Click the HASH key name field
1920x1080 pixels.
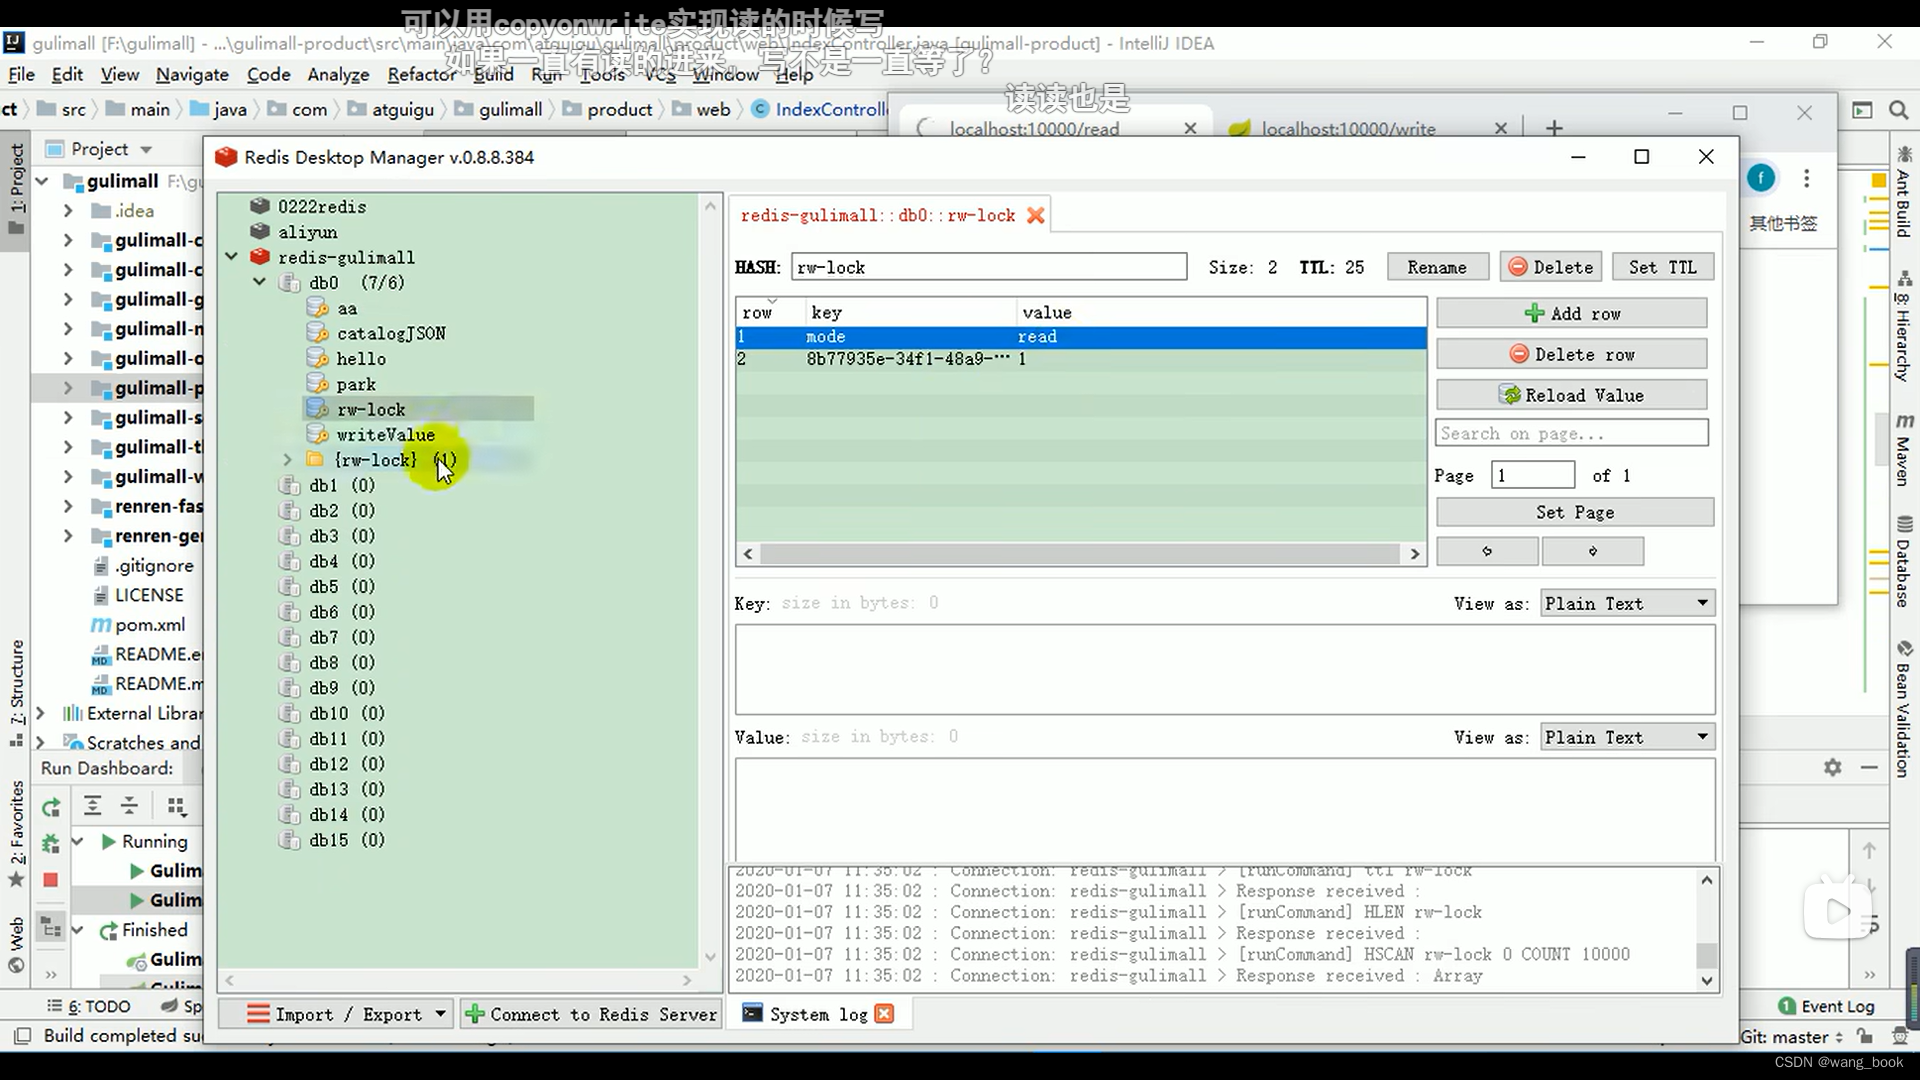coord(989,267)
